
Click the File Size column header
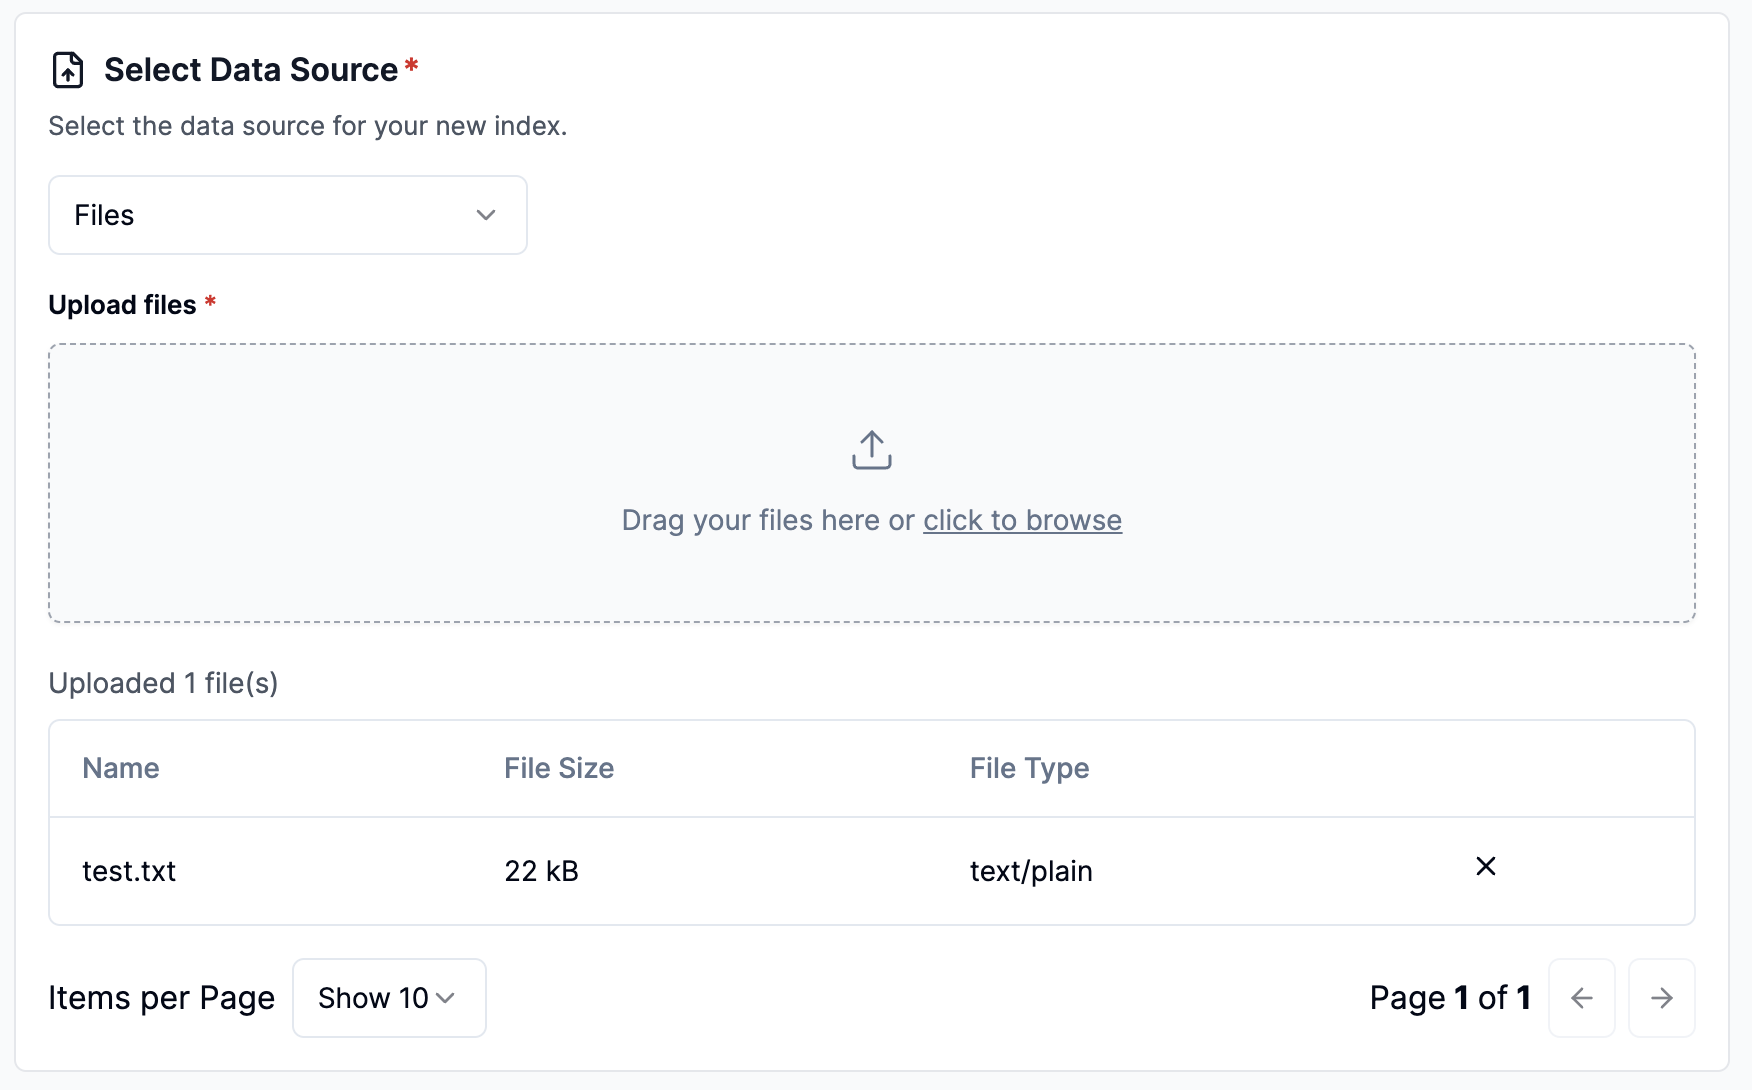[x=559, y=768]
